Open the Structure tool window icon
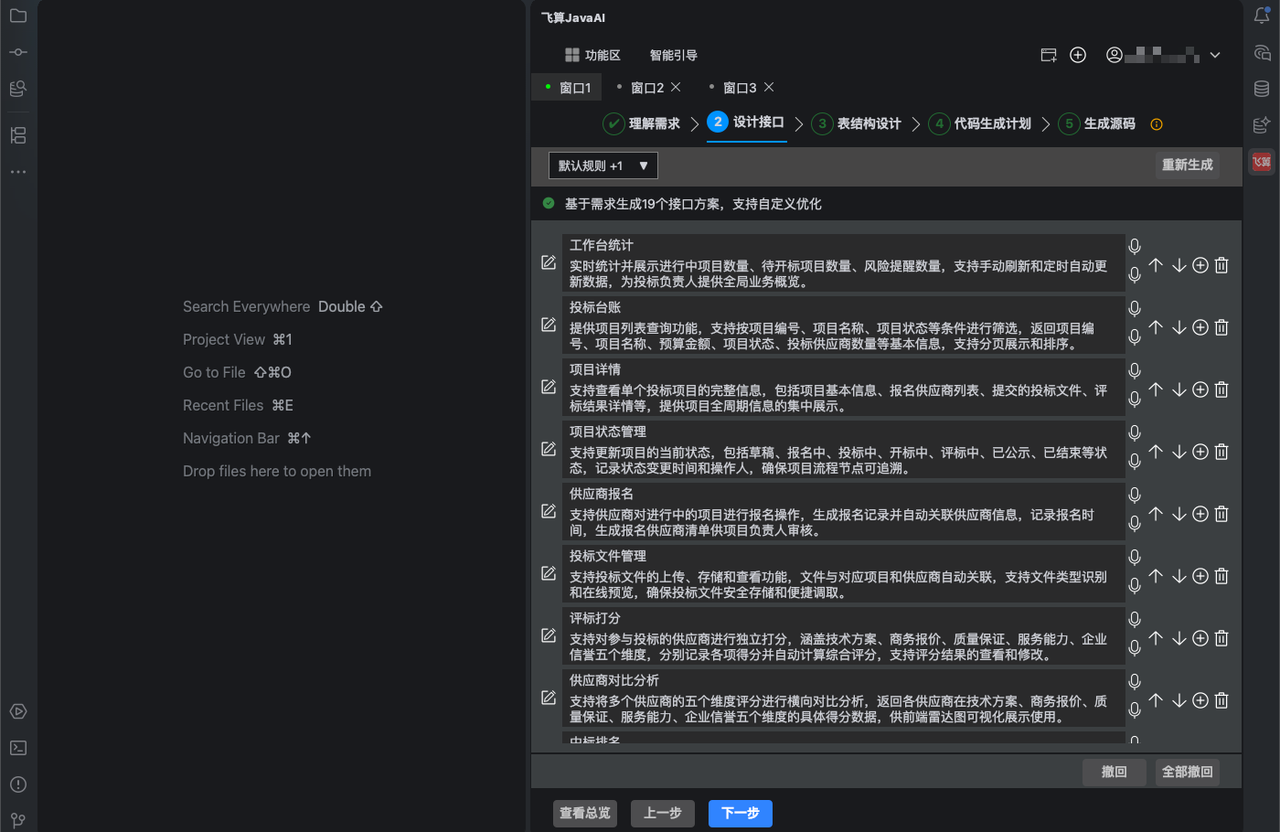The width and height of the screenshot is (1280, 832). pyautogui.click(x=18, y=135)
